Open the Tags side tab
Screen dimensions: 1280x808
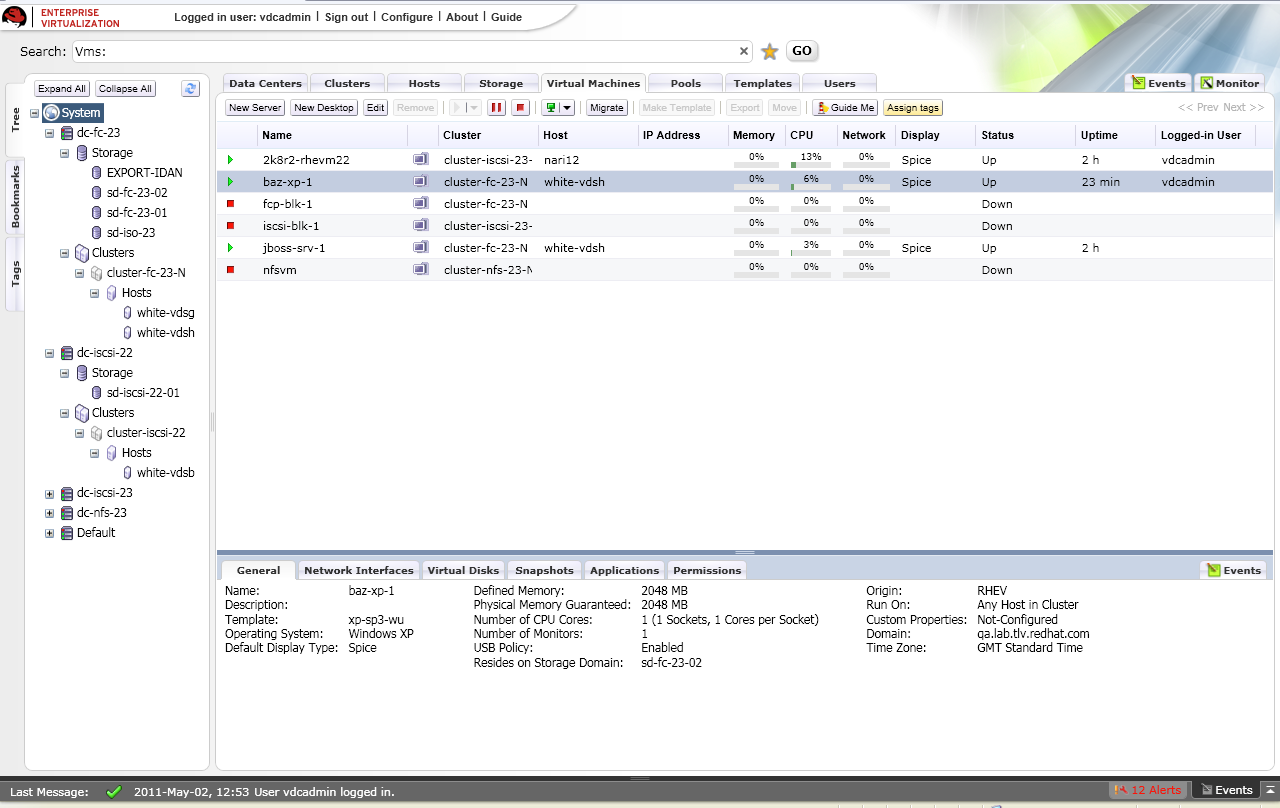click(15, 274)
